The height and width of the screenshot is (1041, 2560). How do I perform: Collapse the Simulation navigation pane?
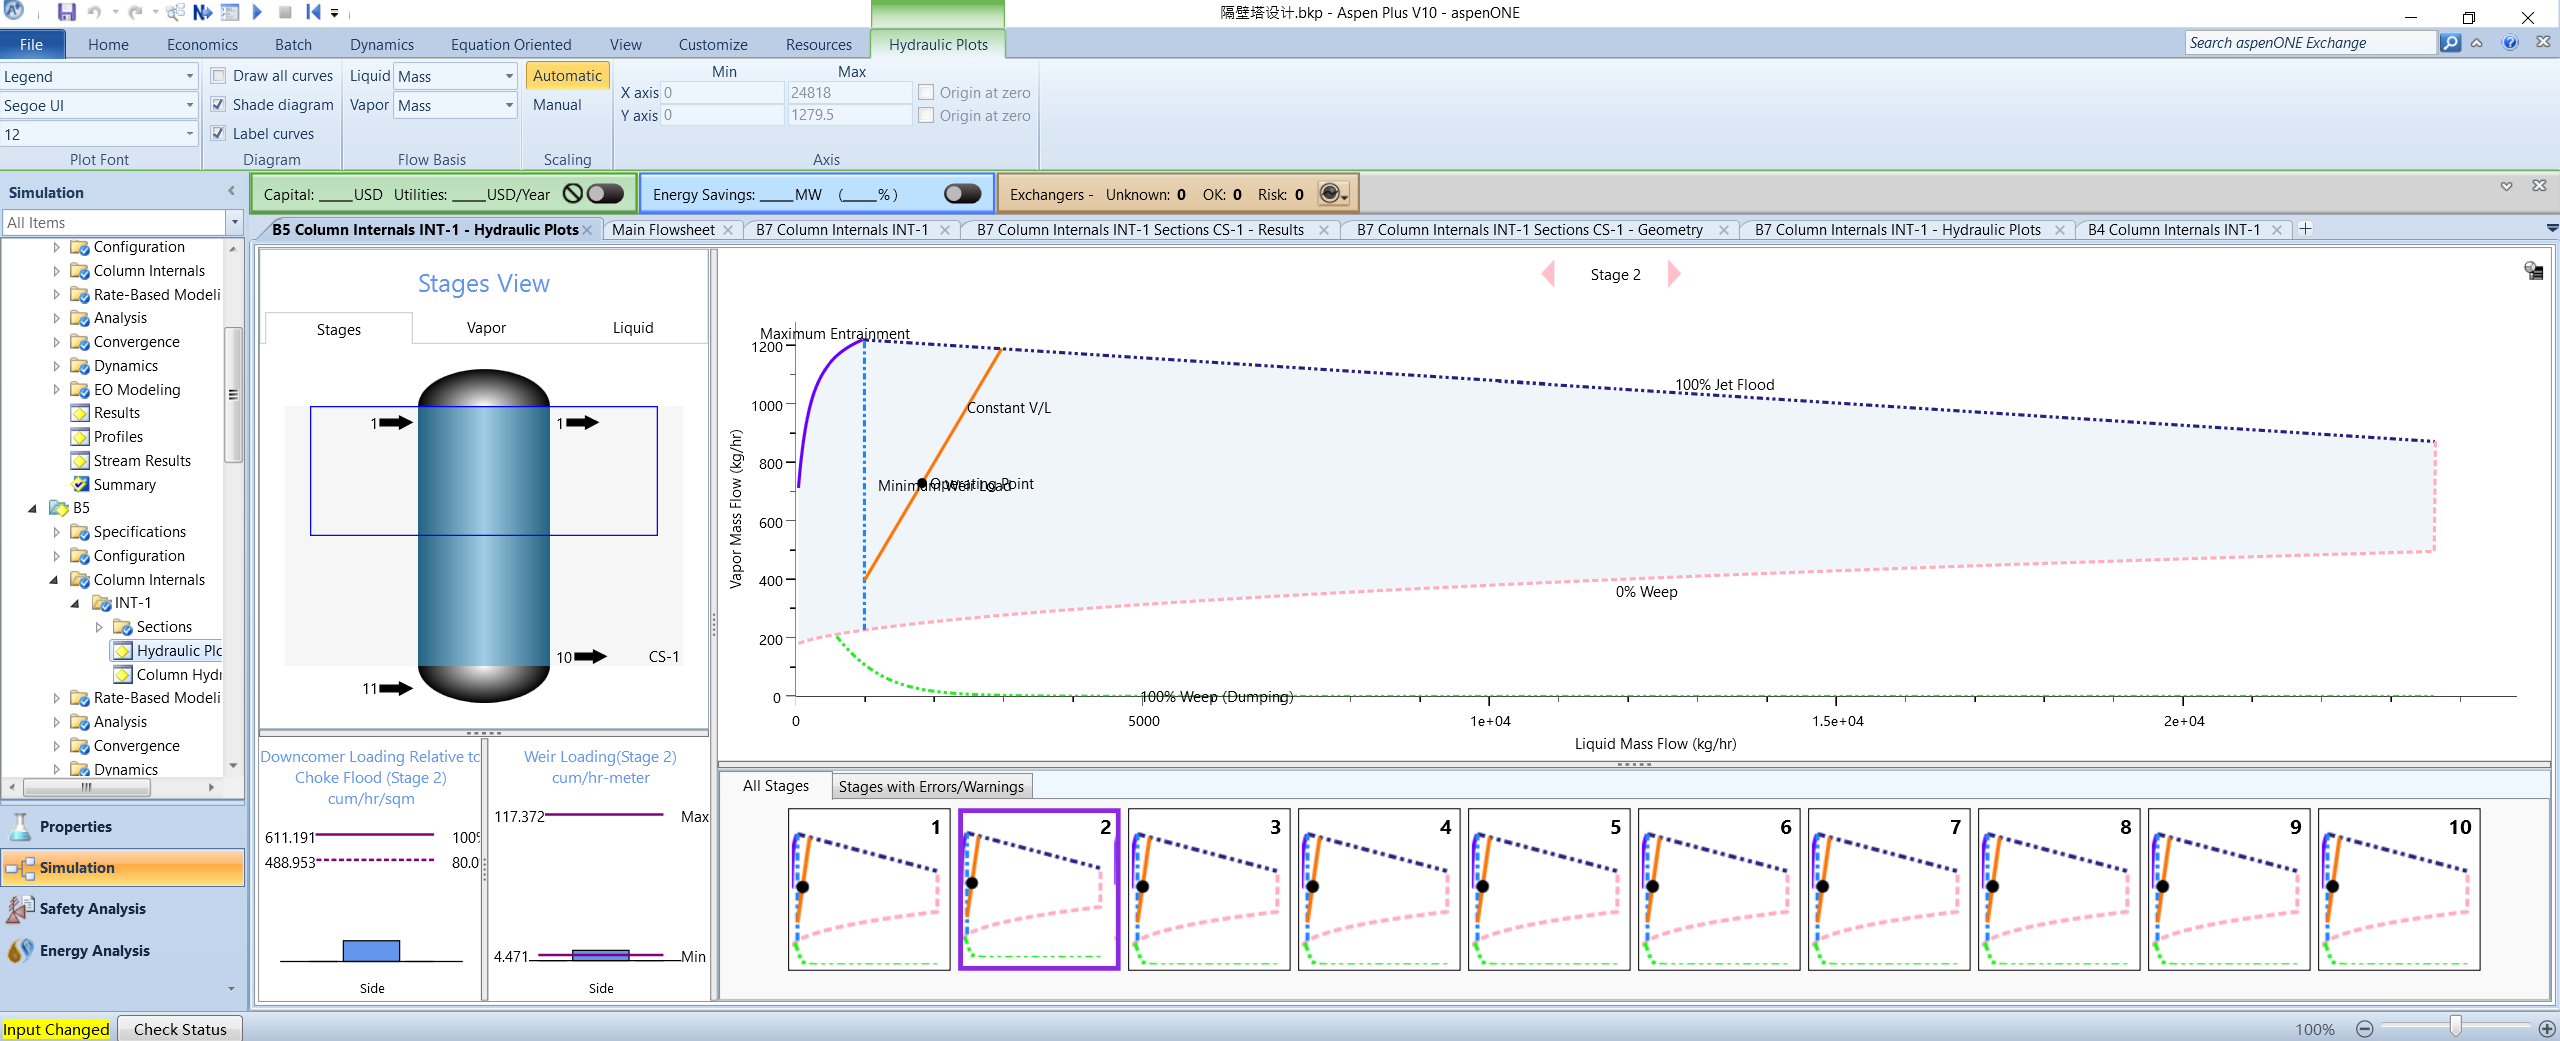[x=231, y=191]
